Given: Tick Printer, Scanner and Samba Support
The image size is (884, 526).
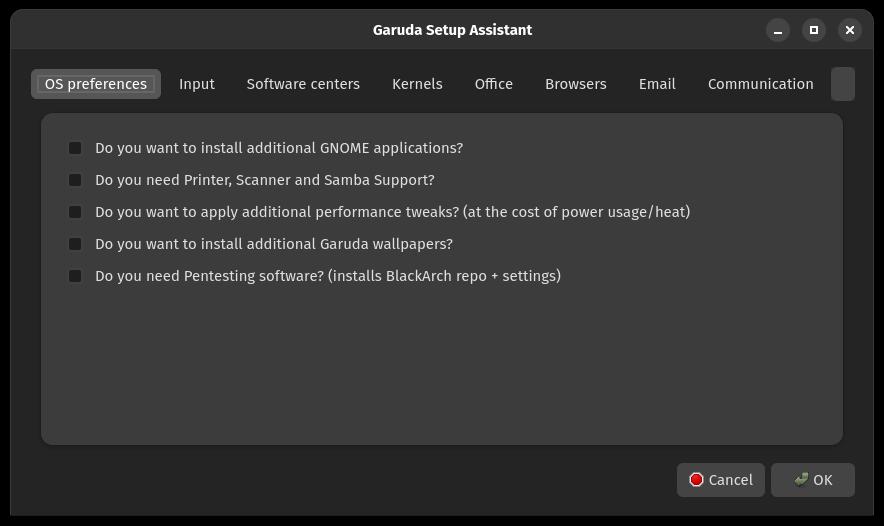Looking at the screenshot, I should pyautogui.click(x=75, y=180).
